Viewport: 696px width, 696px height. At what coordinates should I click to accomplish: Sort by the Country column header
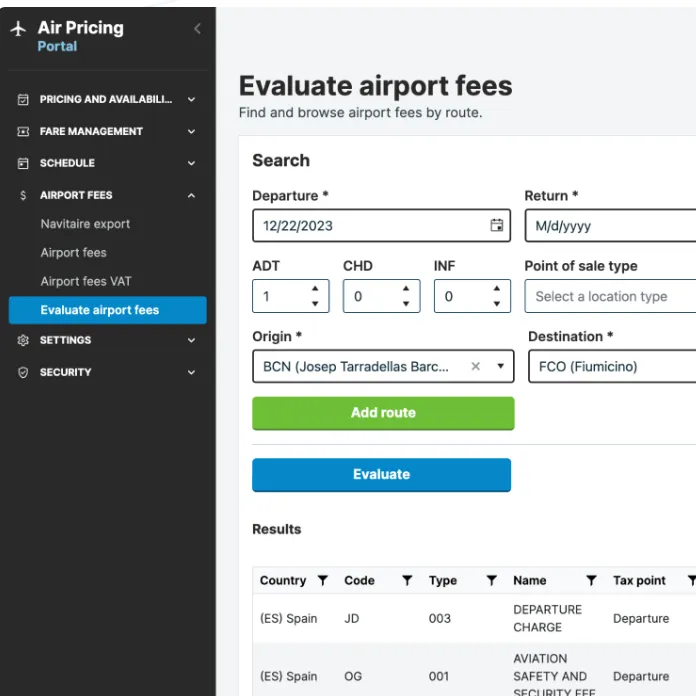click(283, 580)
